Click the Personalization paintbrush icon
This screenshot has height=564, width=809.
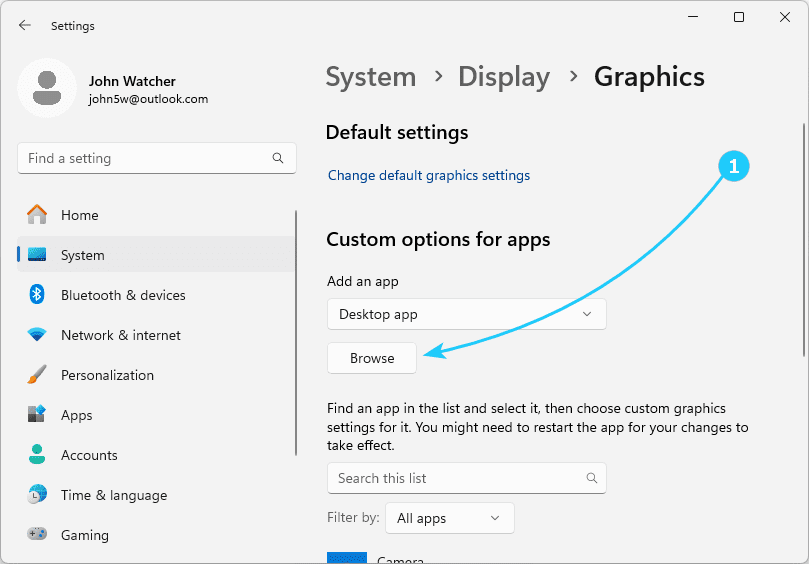click(37, 375)
